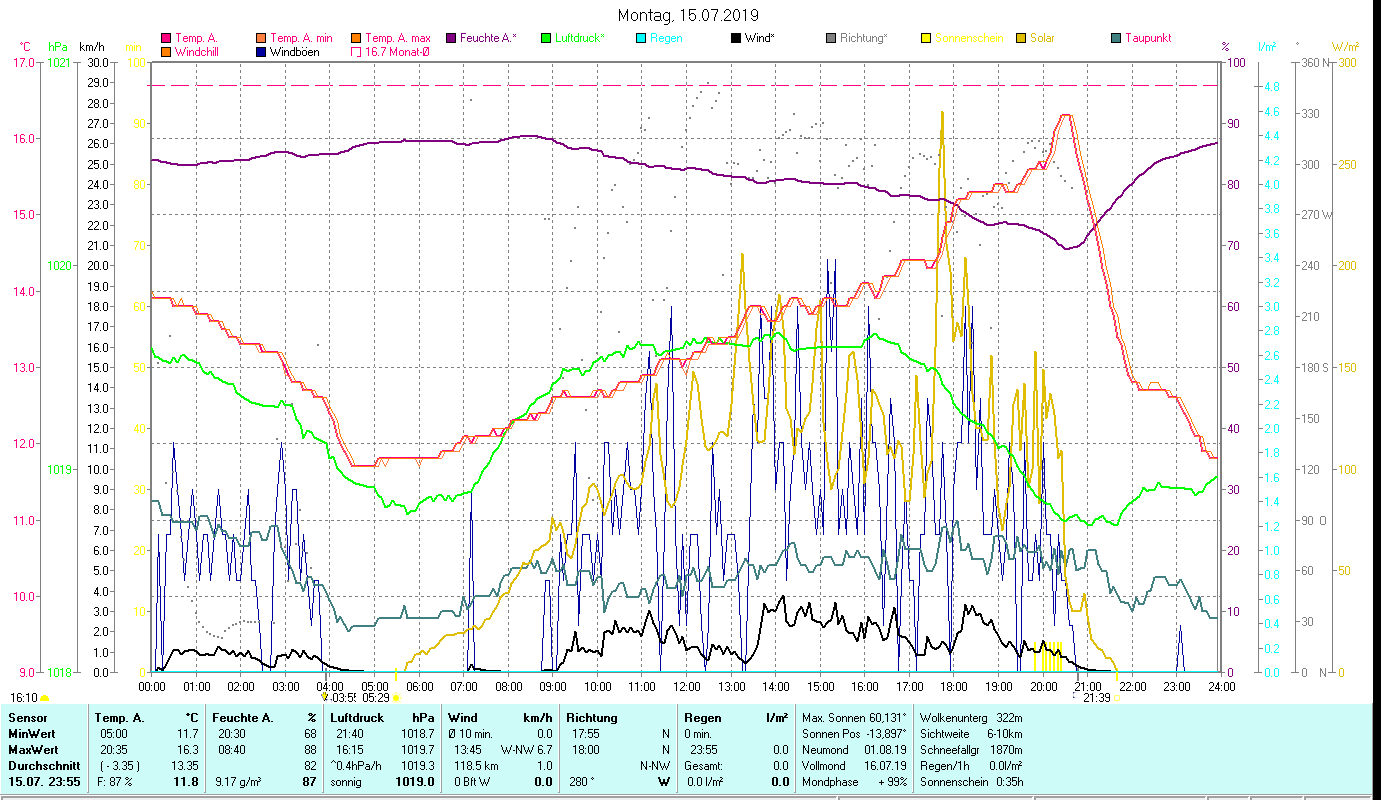Click the "MaxWert" row label
1381x800 pixels.
point(32,749)
